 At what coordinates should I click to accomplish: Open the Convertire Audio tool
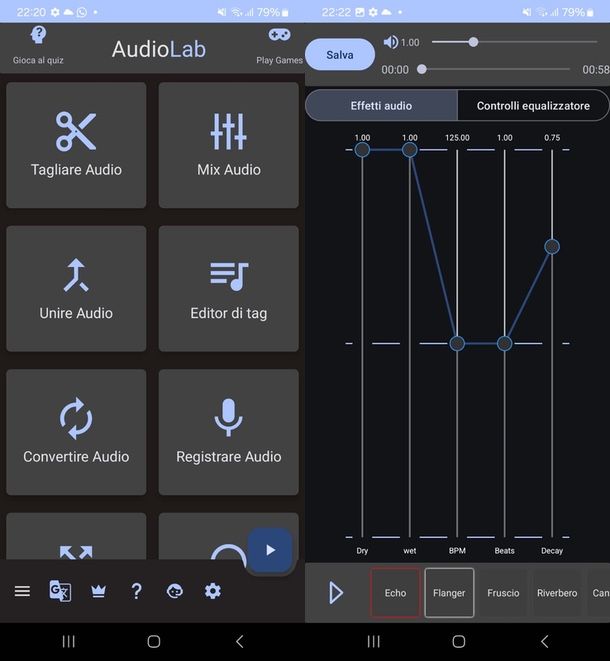tap(76, 432)
